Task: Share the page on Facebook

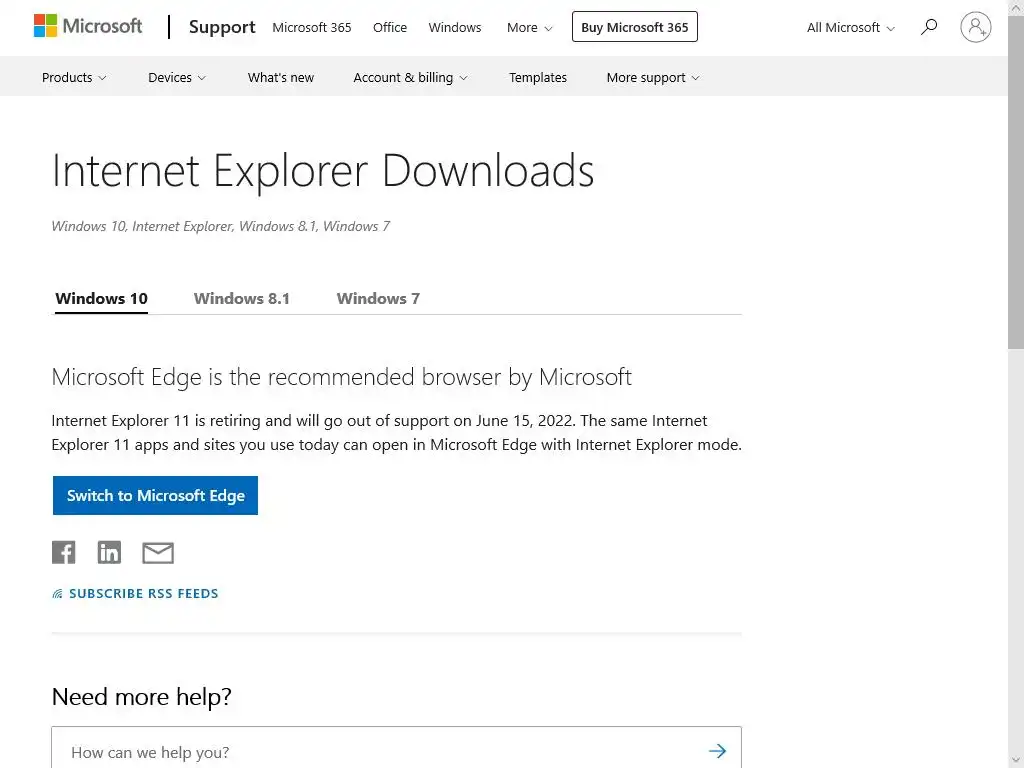Action: click(64, 552)
